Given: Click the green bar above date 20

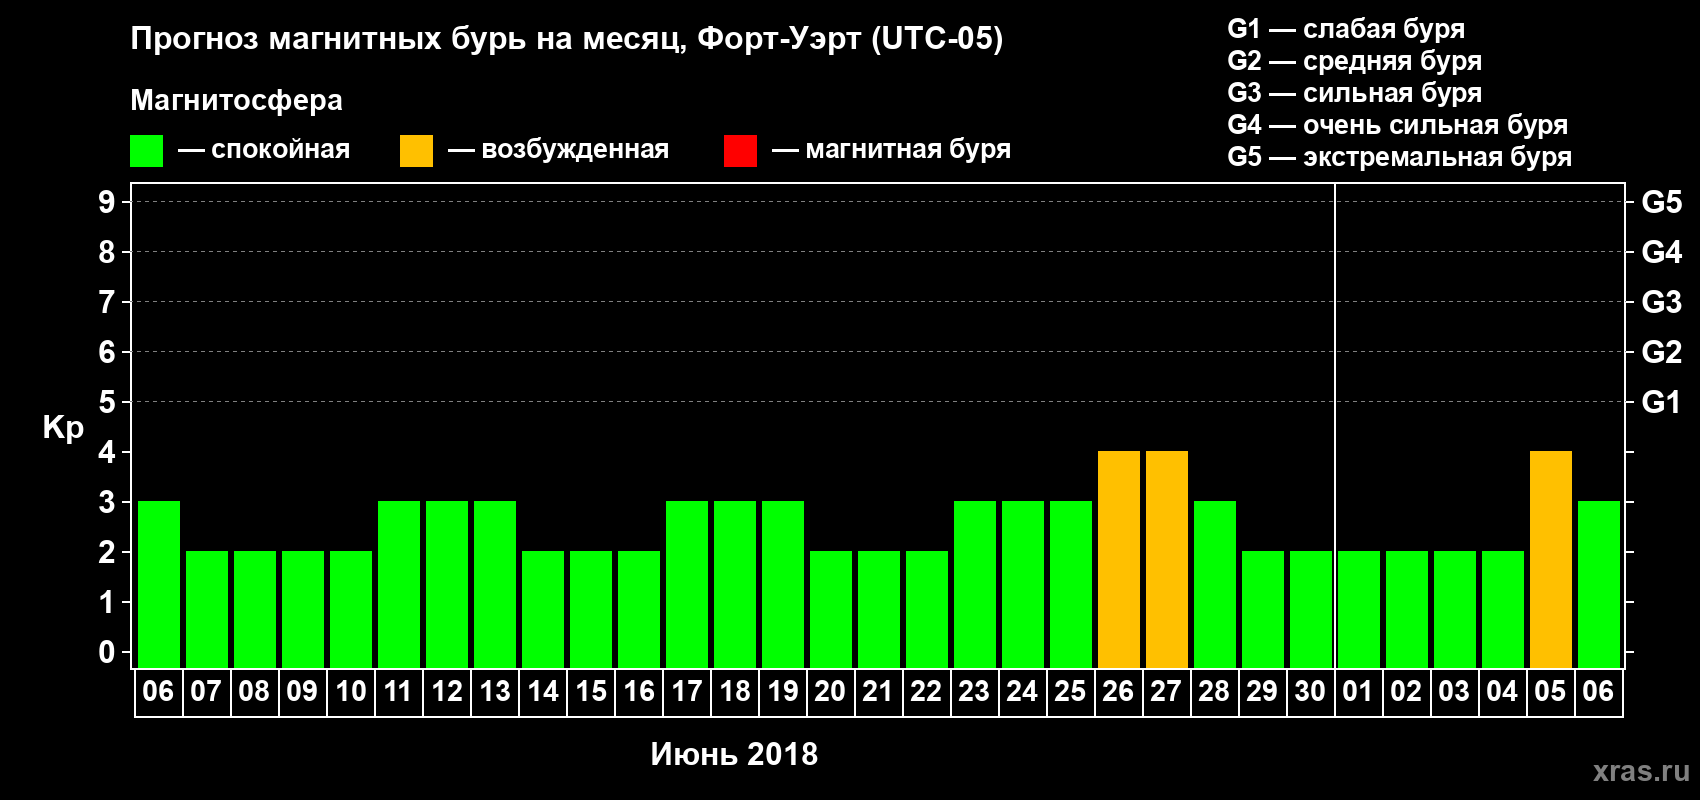Looking at the screenshot, I should [x=830, y=609].
